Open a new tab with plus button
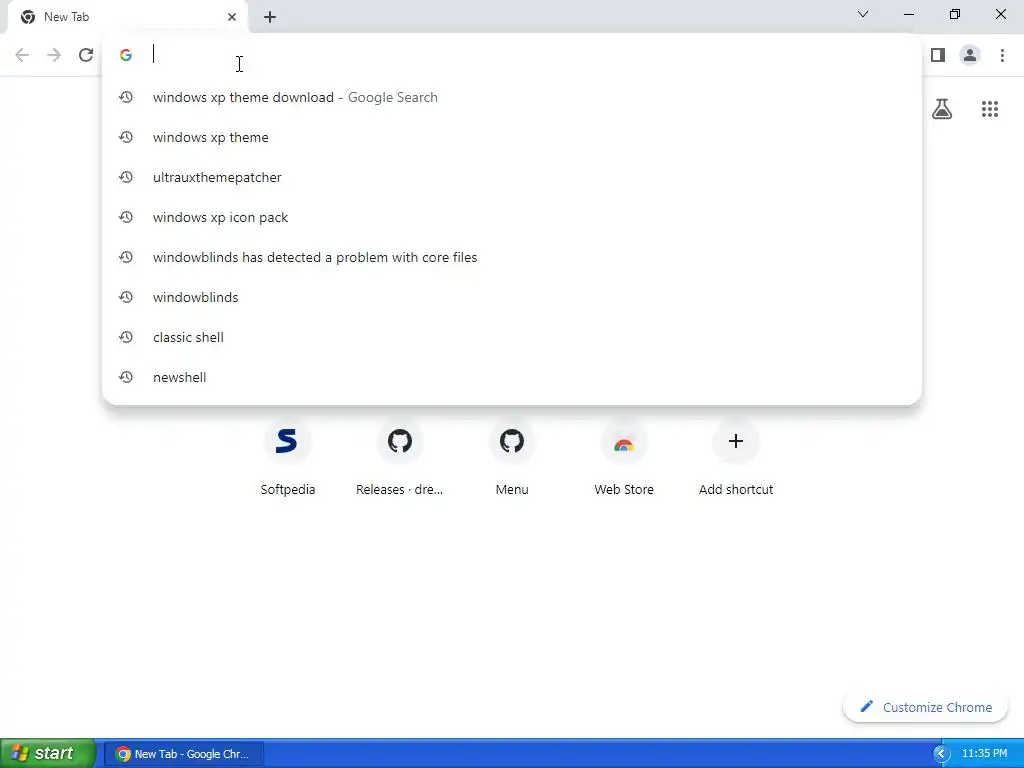This screenshot has height=768, width=1024. [x=270, y=17]
